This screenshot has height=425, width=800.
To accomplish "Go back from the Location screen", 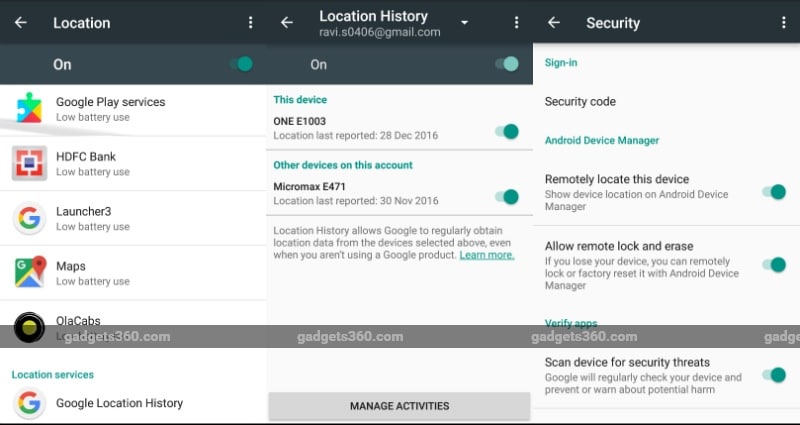I will [x=20, y=22].
